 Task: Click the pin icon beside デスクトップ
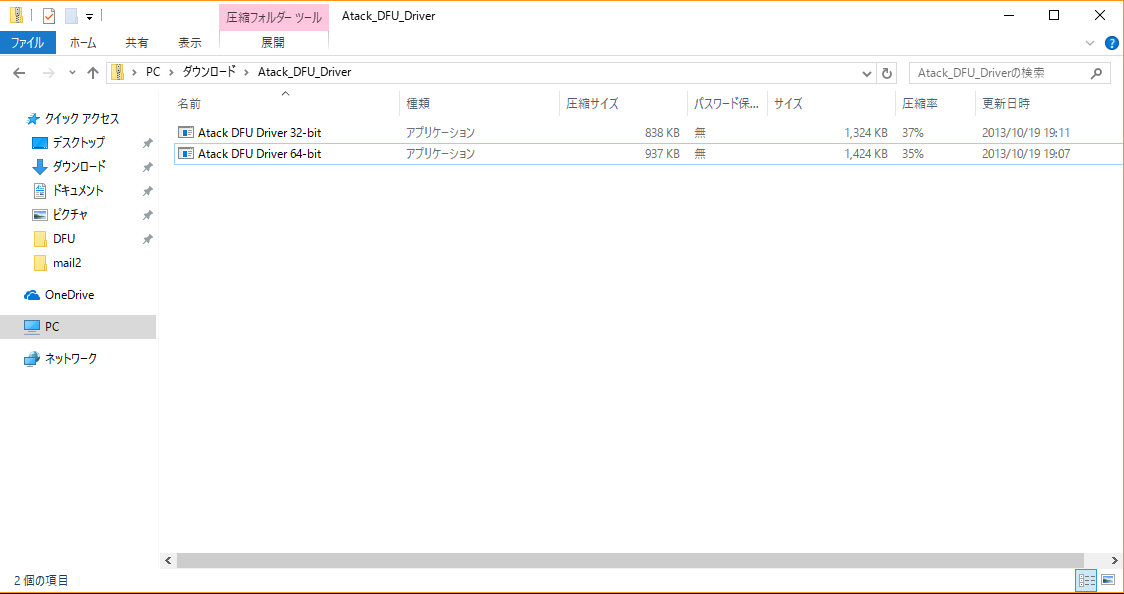tap(147, 143)
